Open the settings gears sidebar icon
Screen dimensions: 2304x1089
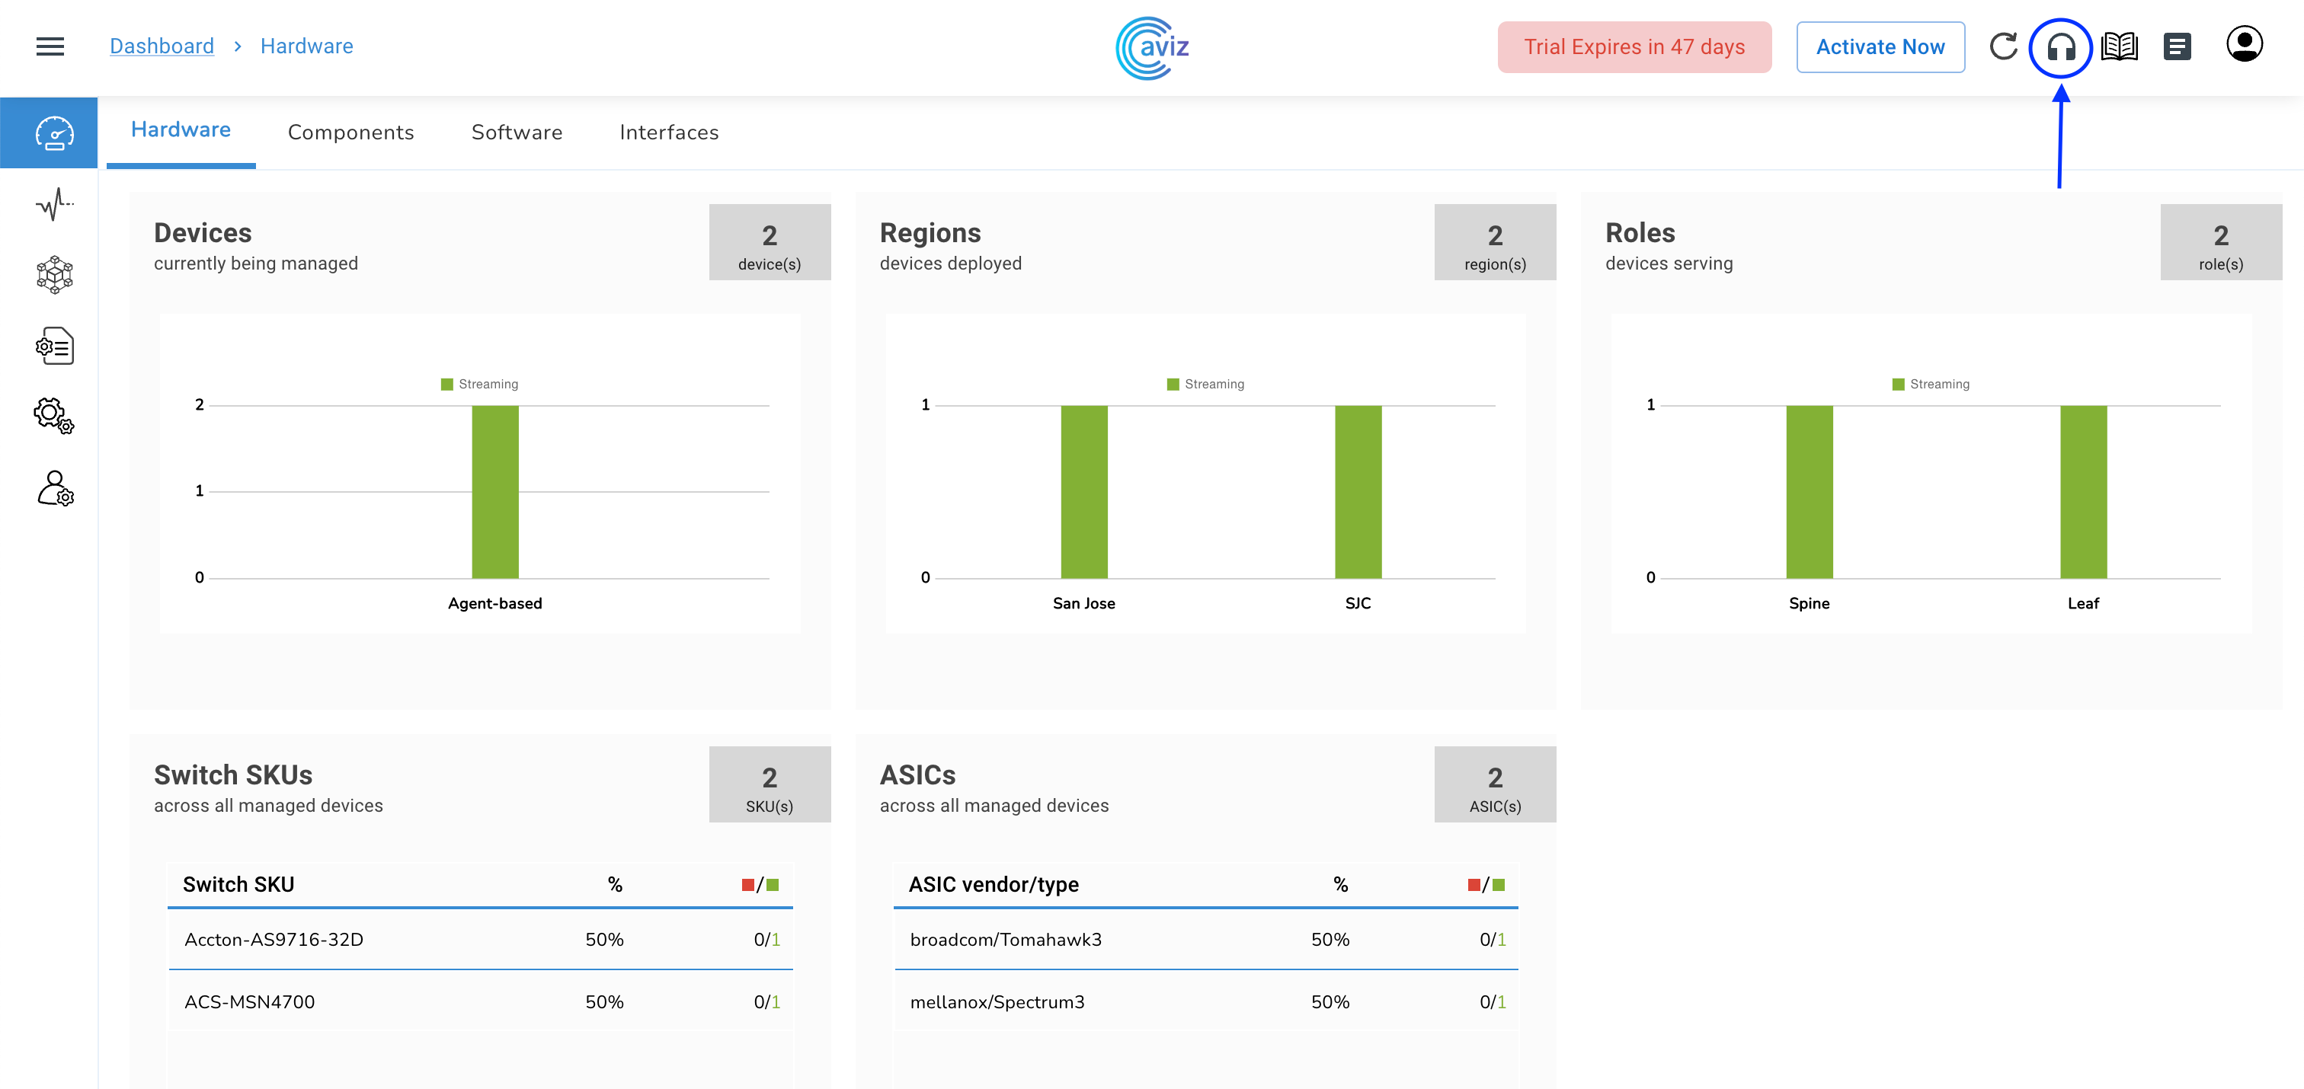point(54,416)
